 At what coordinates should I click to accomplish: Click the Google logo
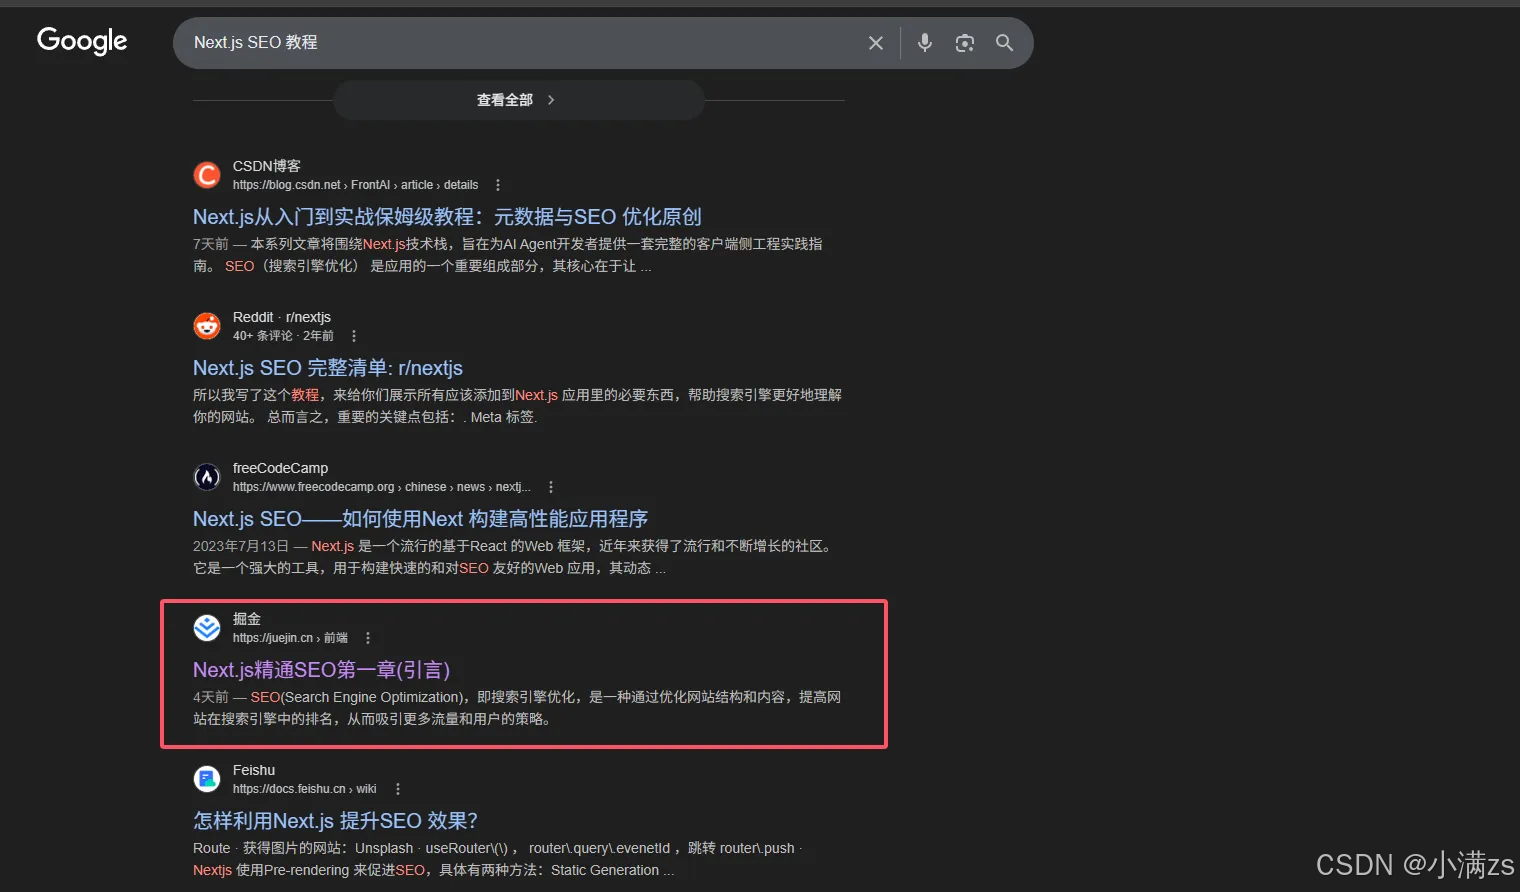[x=81, y=41]
